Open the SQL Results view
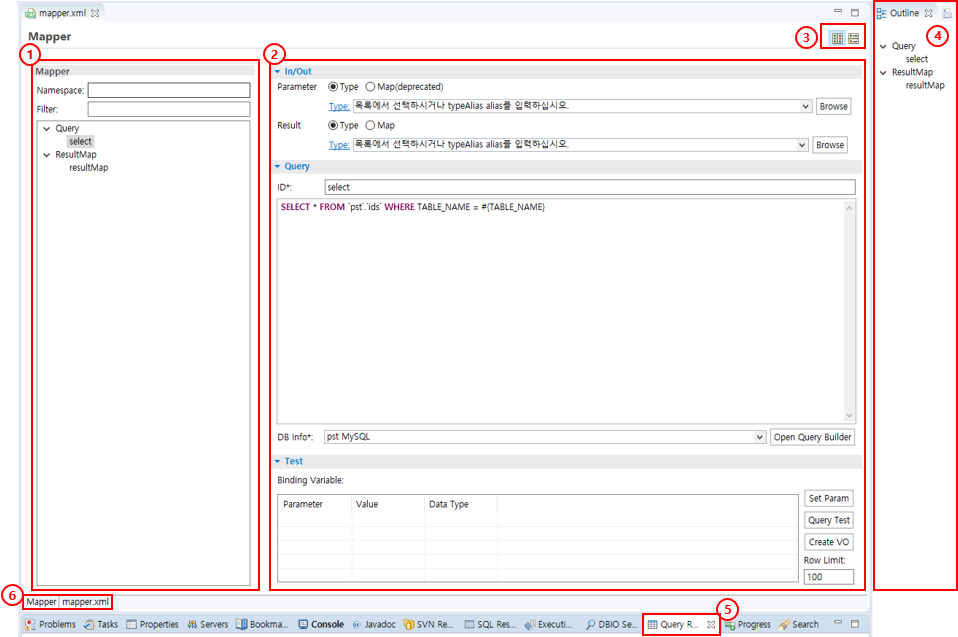Screen dimensions: 958x637 tap(489, 624)
